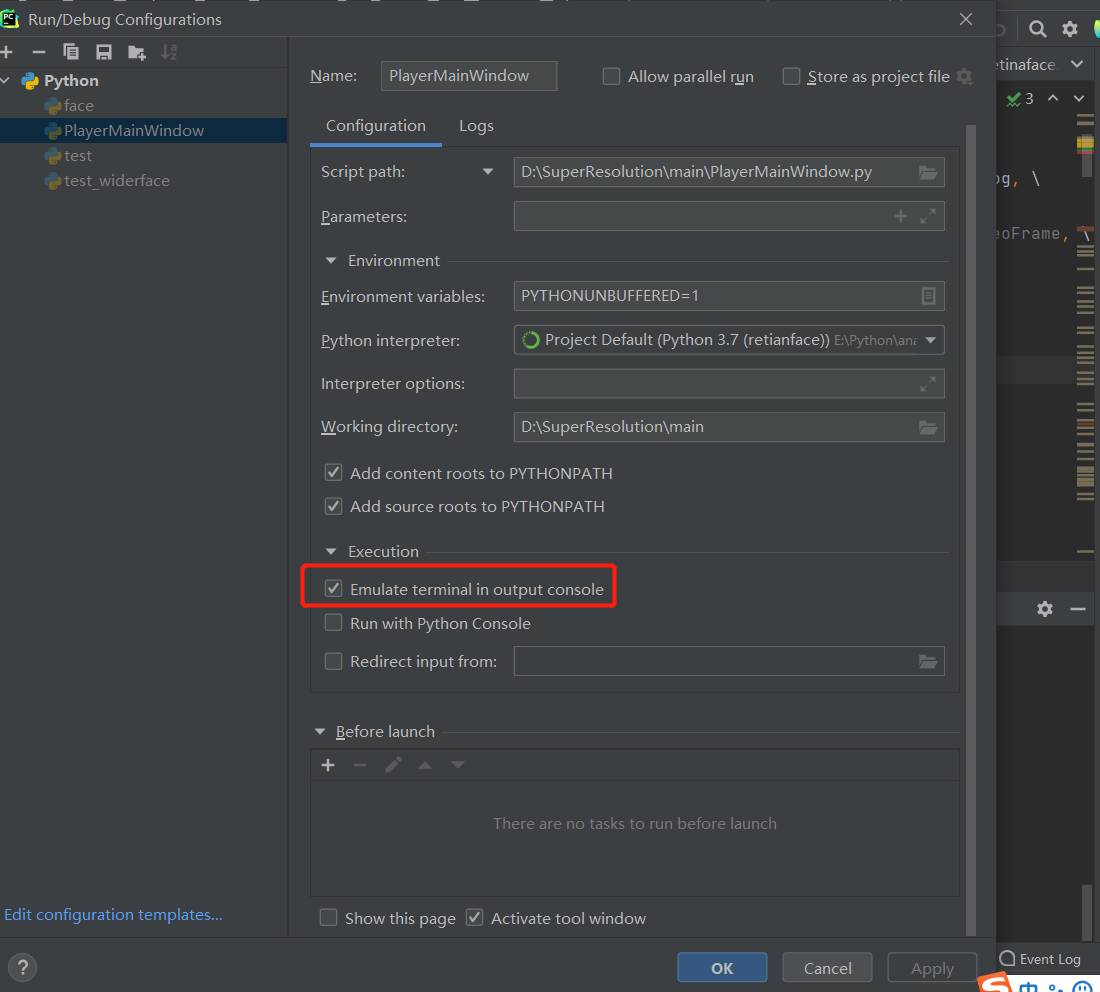Collapse the Environment section
The width and height of the screenshot is (1100, 992).
(331, 260)
